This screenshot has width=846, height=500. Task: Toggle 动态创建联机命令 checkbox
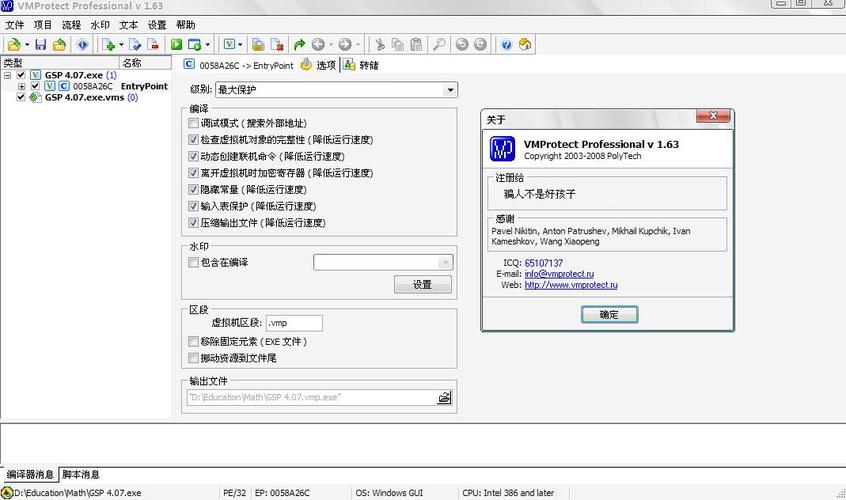pyautogui.click(x=193, y=156)
